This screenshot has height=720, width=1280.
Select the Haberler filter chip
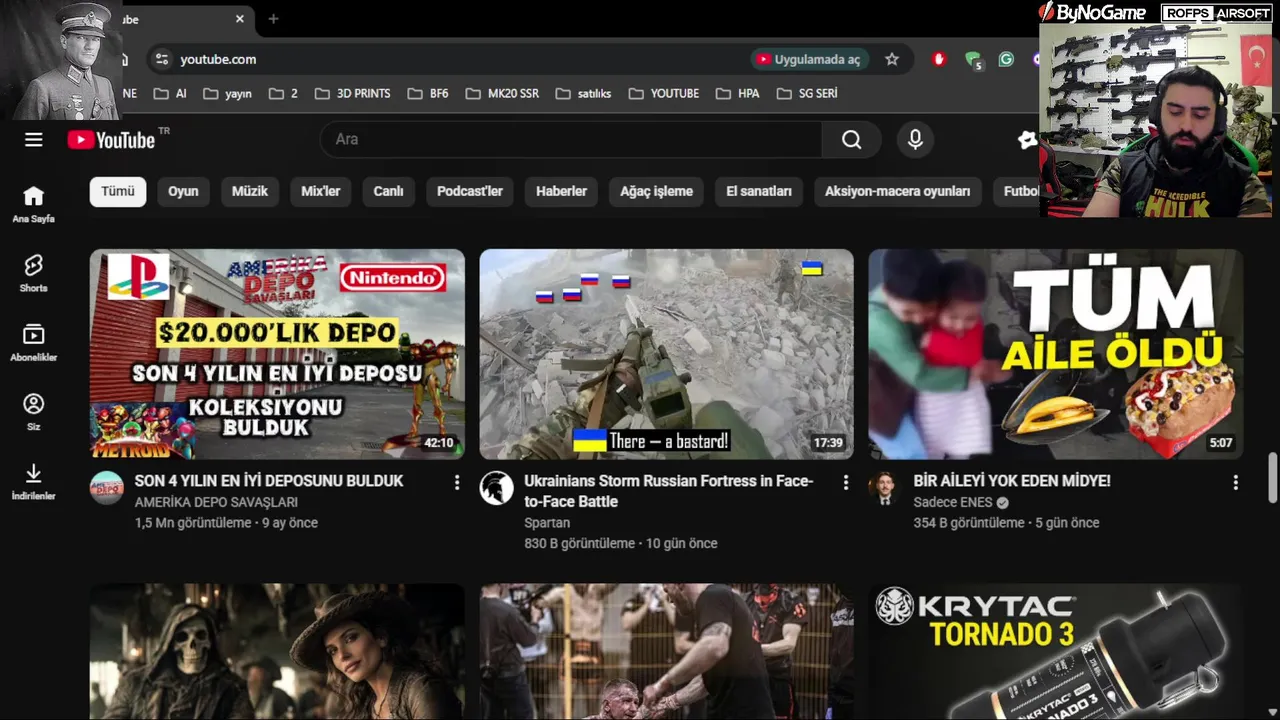click(x=561, y=192)
